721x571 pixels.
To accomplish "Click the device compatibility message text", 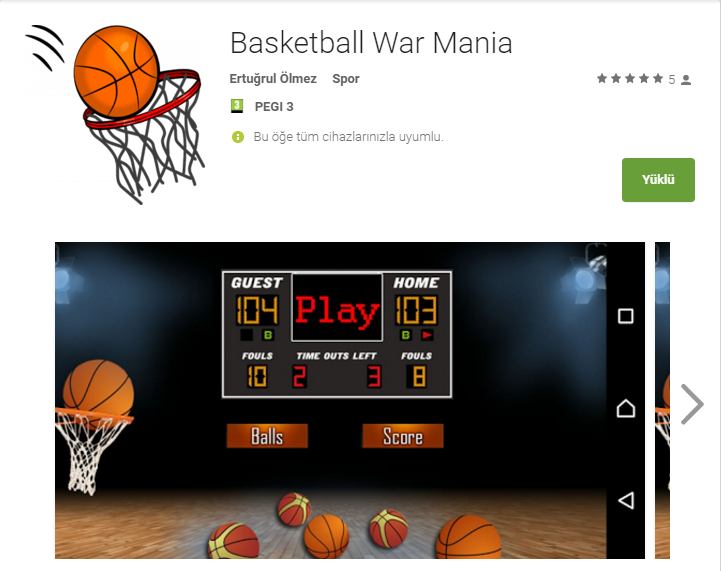I will (348, 137).
